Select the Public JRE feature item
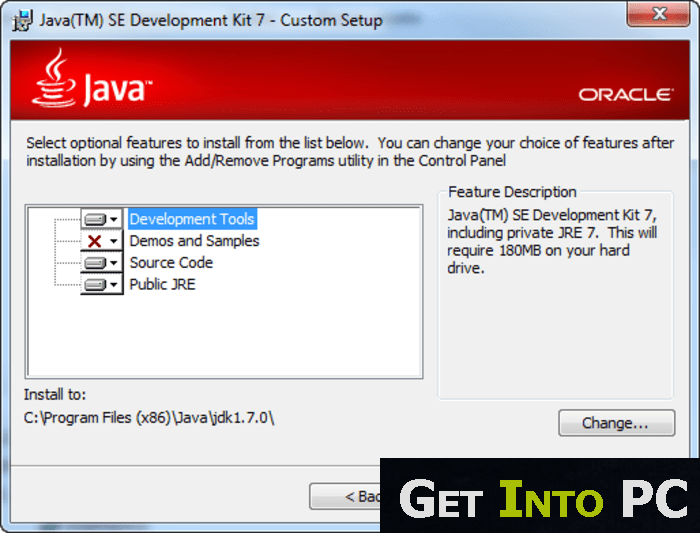The width and height of the screenshot is (700, 533). pos(162,284)
